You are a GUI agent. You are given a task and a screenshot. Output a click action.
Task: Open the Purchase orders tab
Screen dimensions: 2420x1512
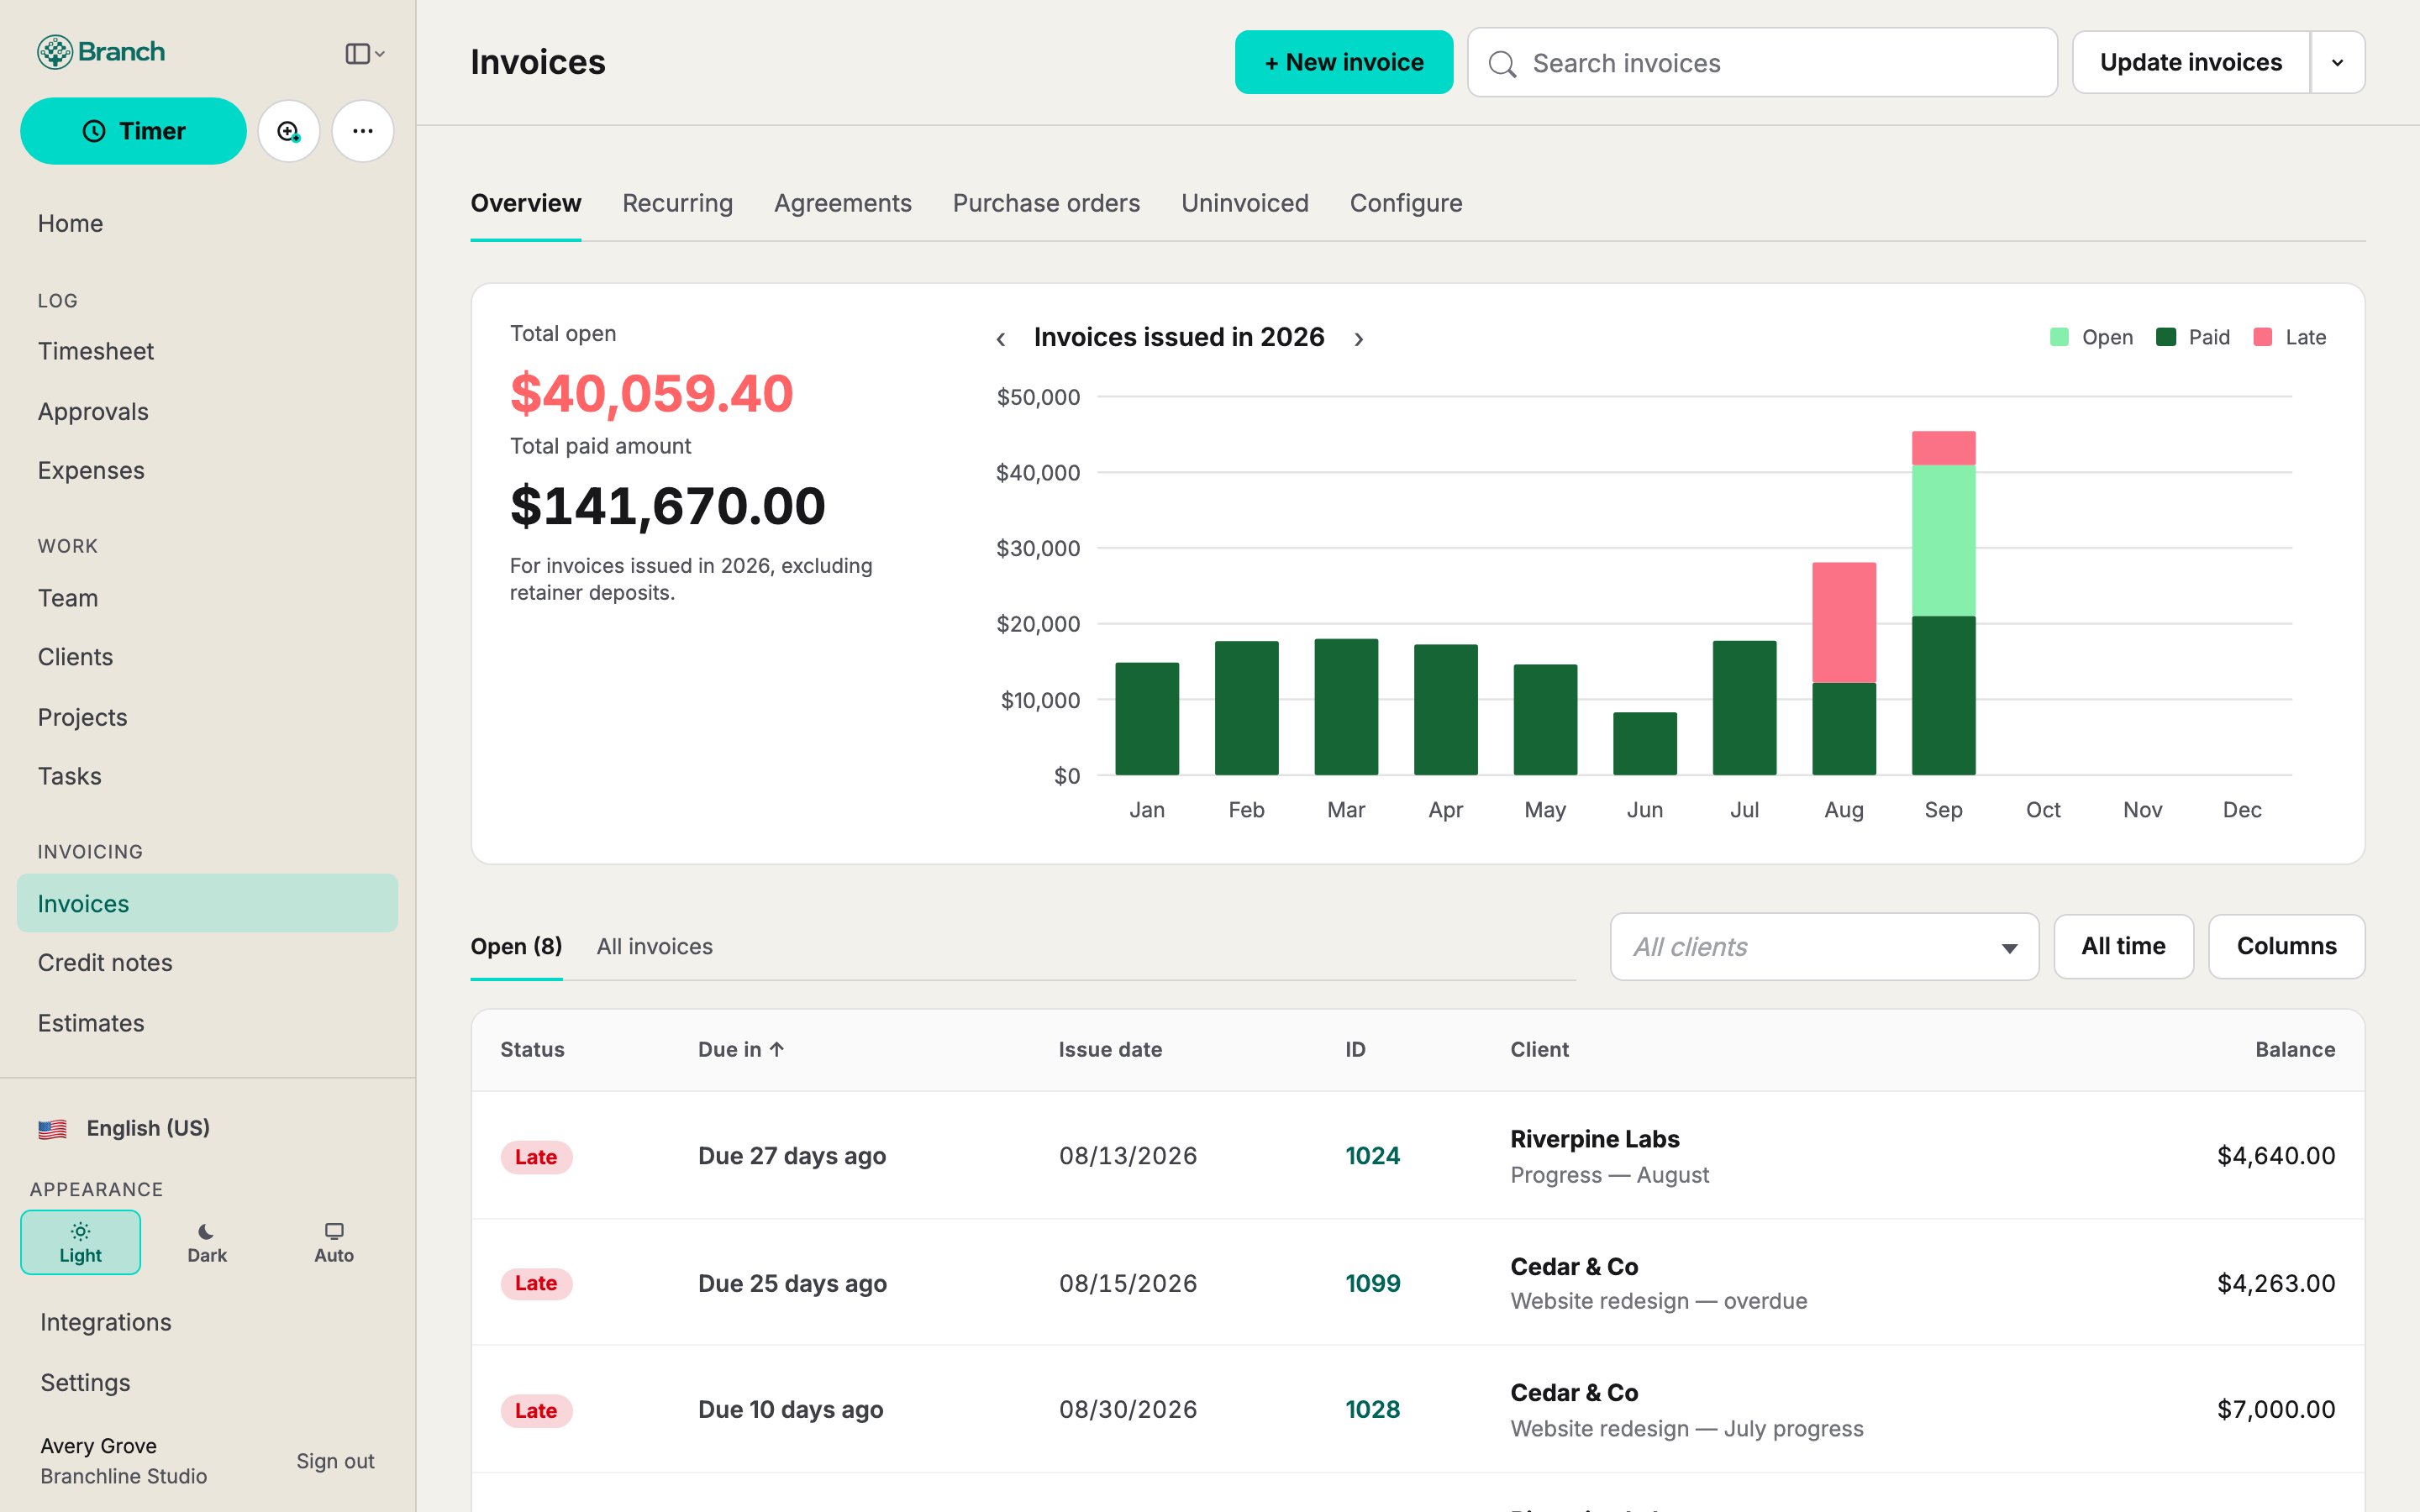1046,203
